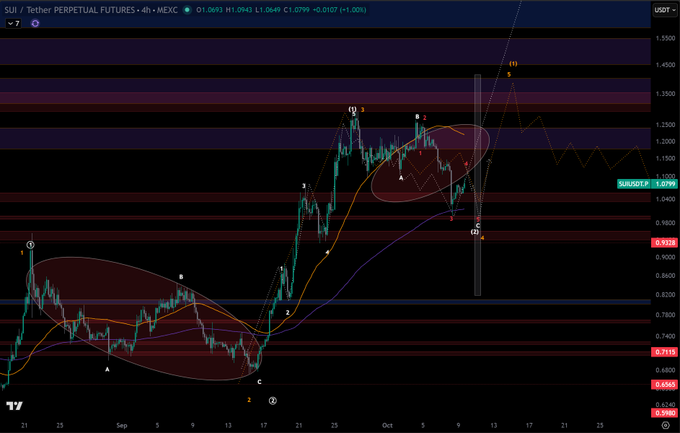
Task: Select the orange (1) wave label at top
Action: (513, 64)
